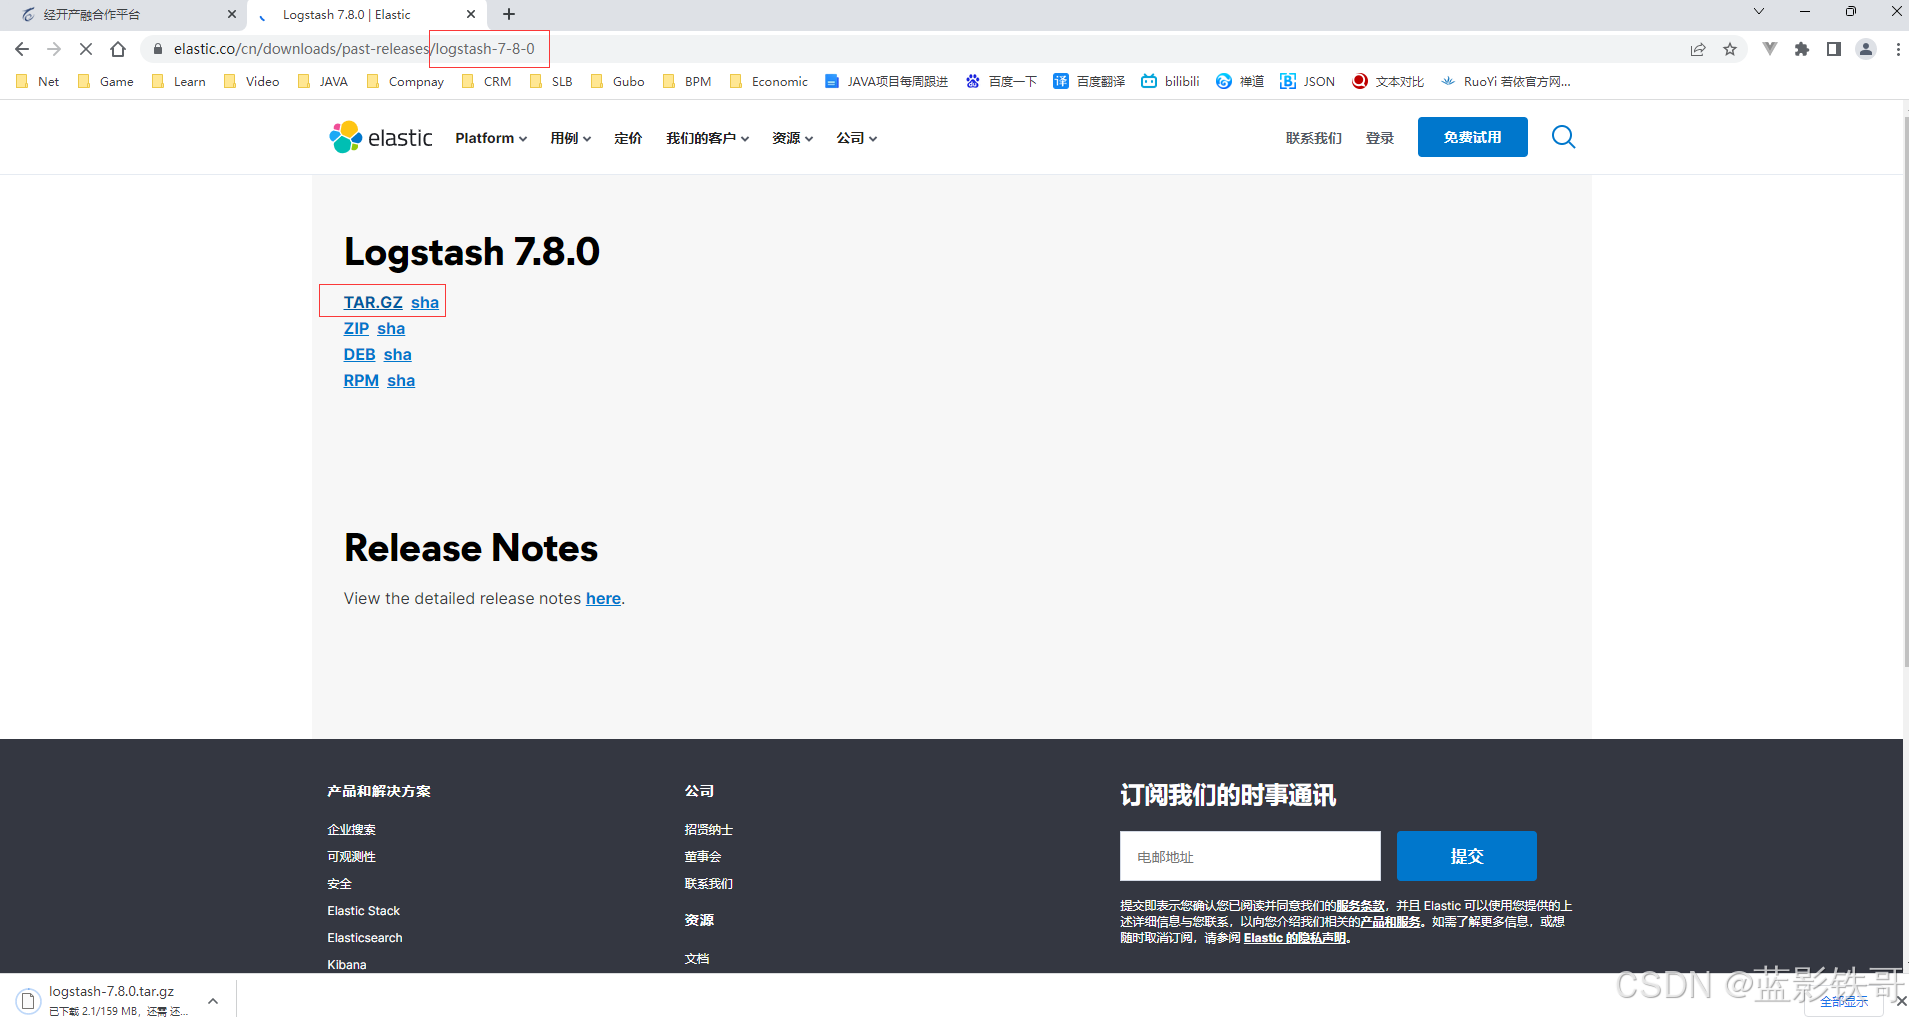Open the 百度翻译 bookmark
The image size is (1909, 1017).
click(1089, 82)
